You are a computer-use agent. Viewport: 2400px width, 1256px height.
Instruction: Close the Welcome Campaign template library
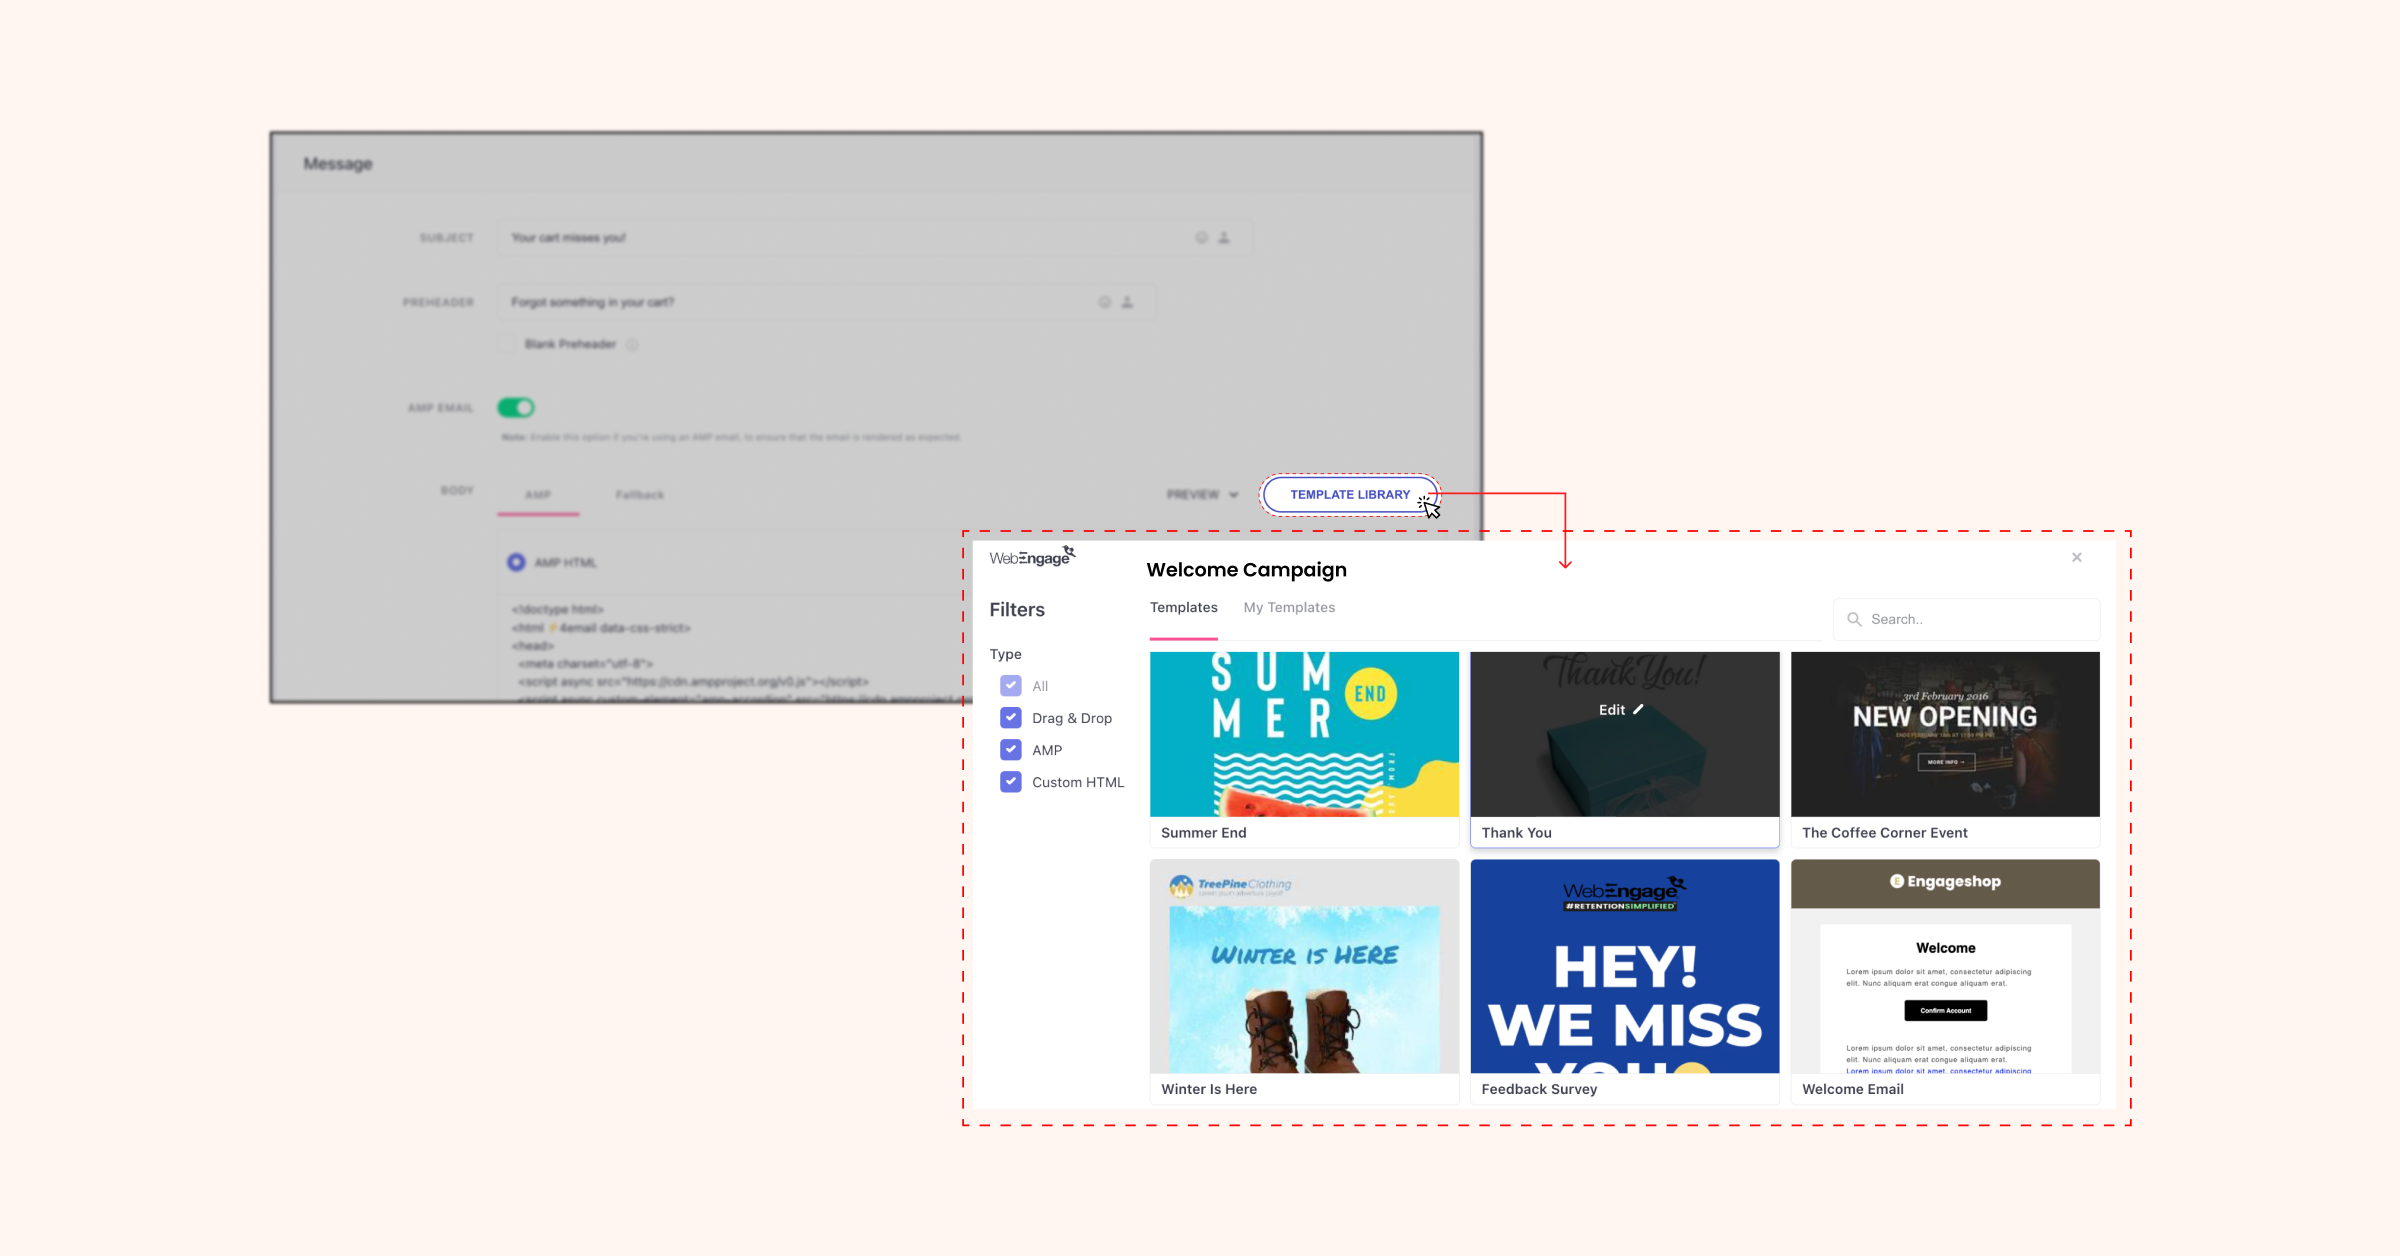pos(2077,557)
